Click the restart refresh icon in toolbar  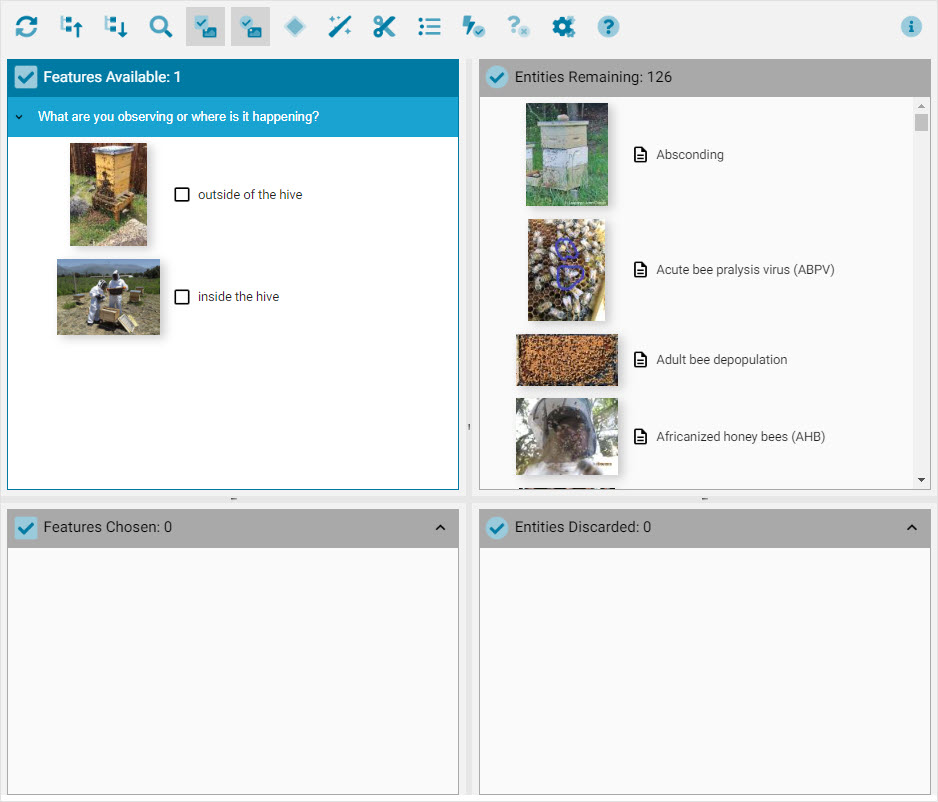27,27
